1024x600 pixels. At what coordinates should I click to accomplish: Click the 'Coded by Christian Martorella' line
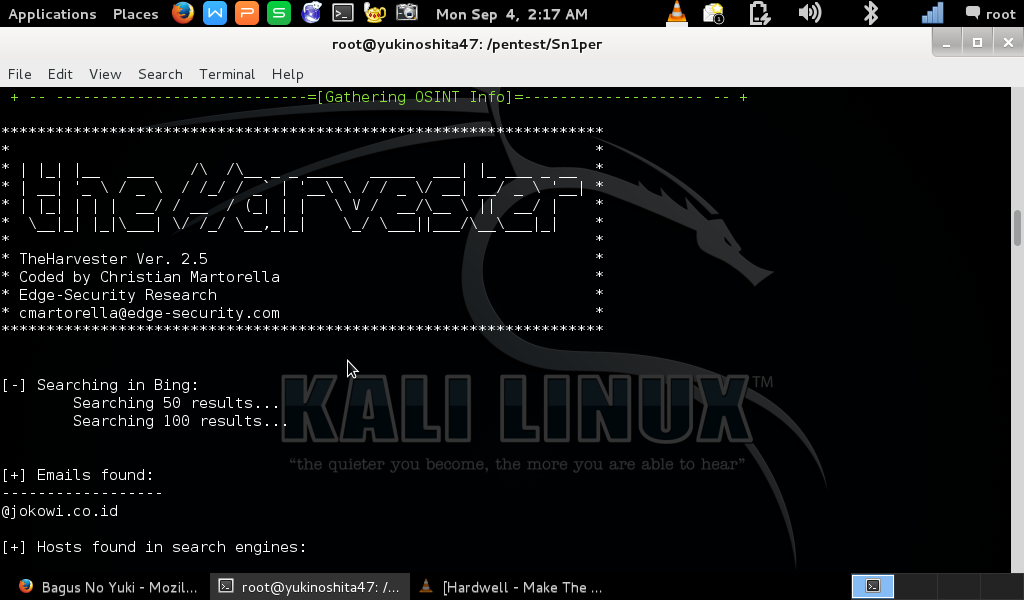pos(149,277)
